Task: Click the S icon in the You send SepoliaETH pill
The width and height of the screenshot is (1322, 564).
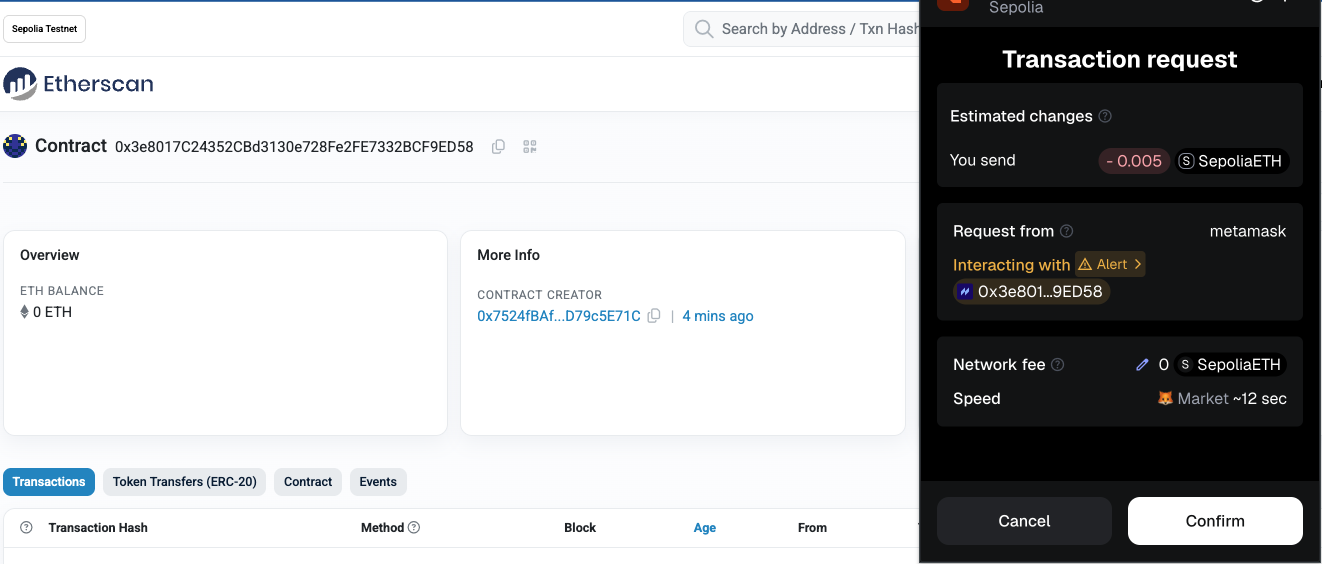Action: (1186, 161)
